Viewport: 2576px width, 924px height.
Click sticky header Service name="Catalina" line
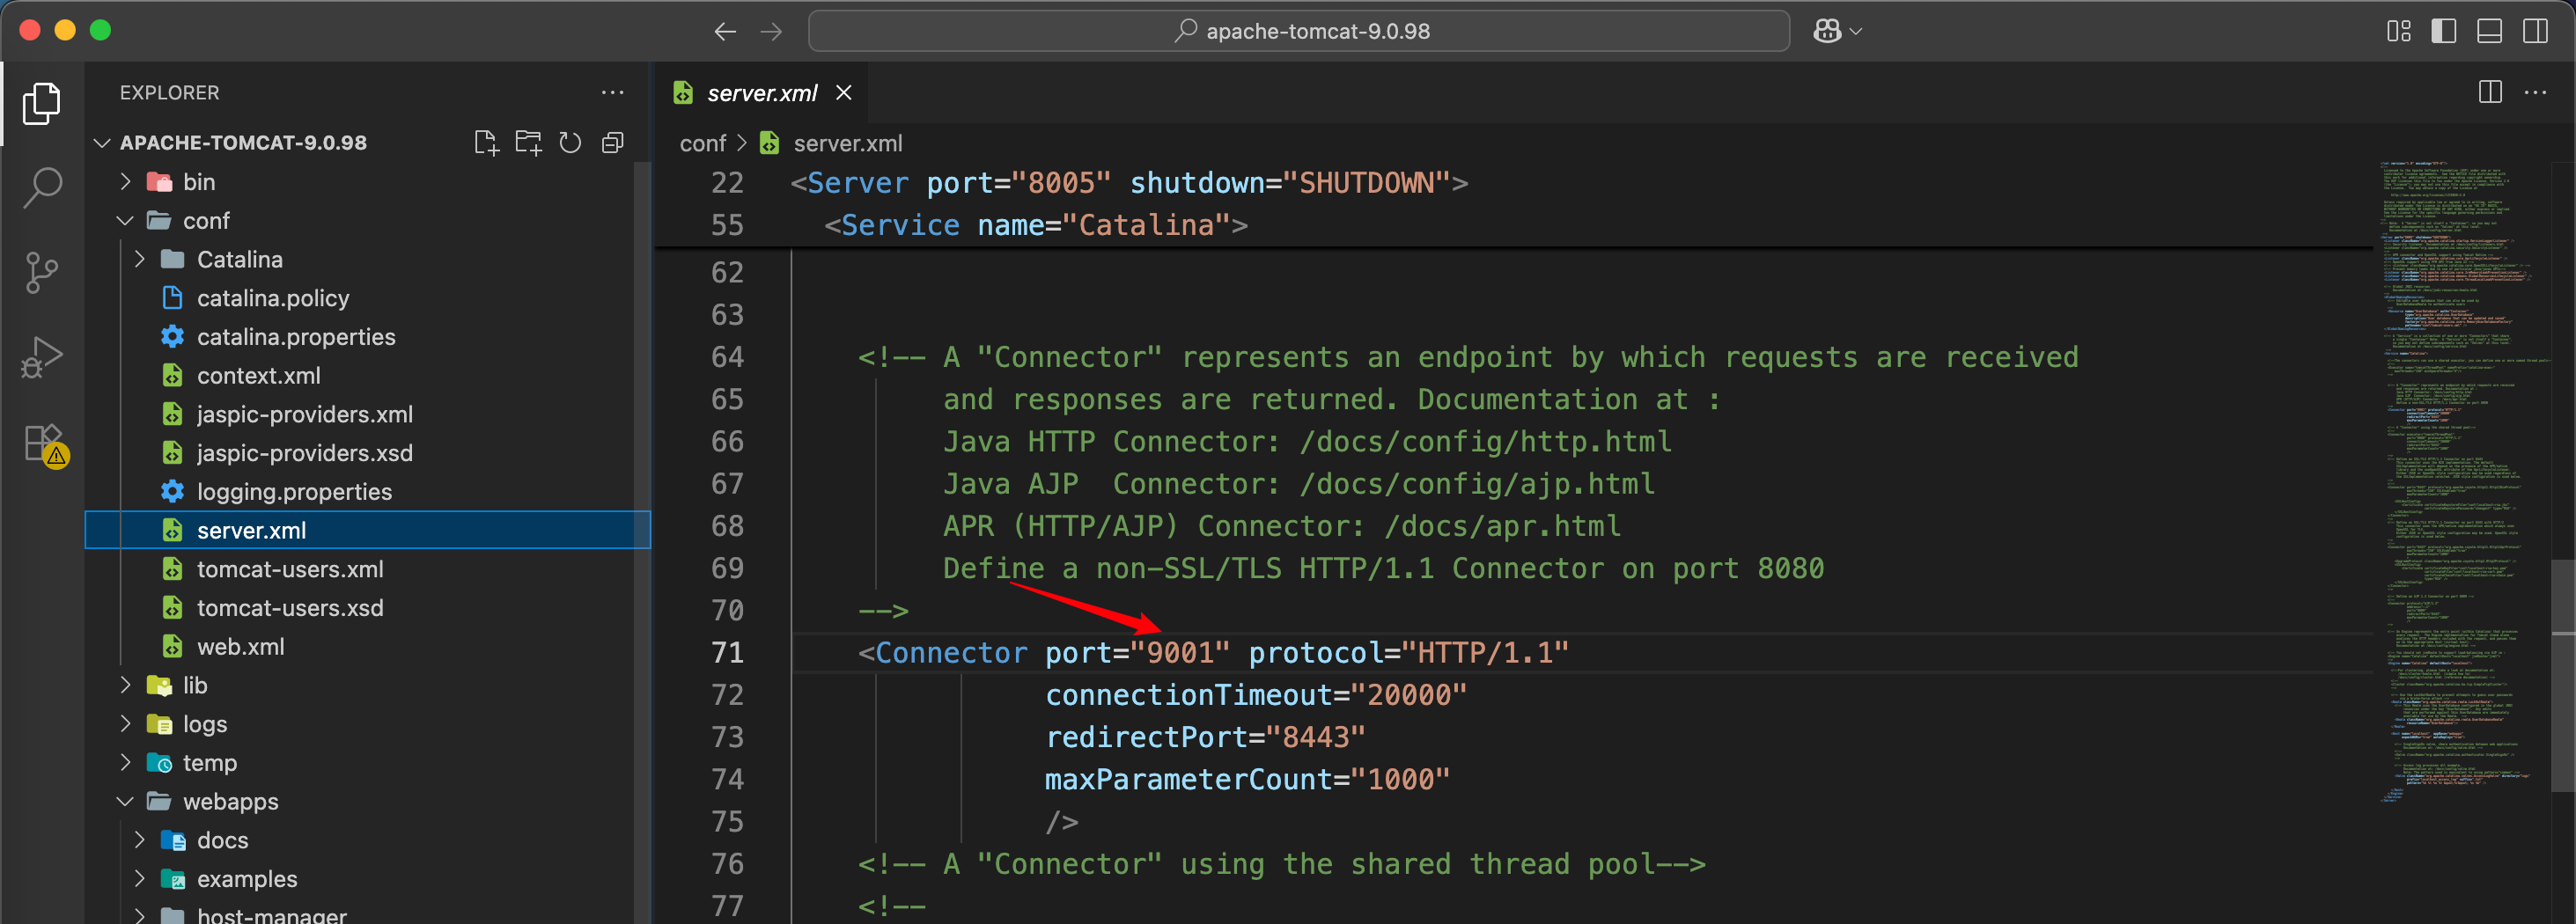1035,226
